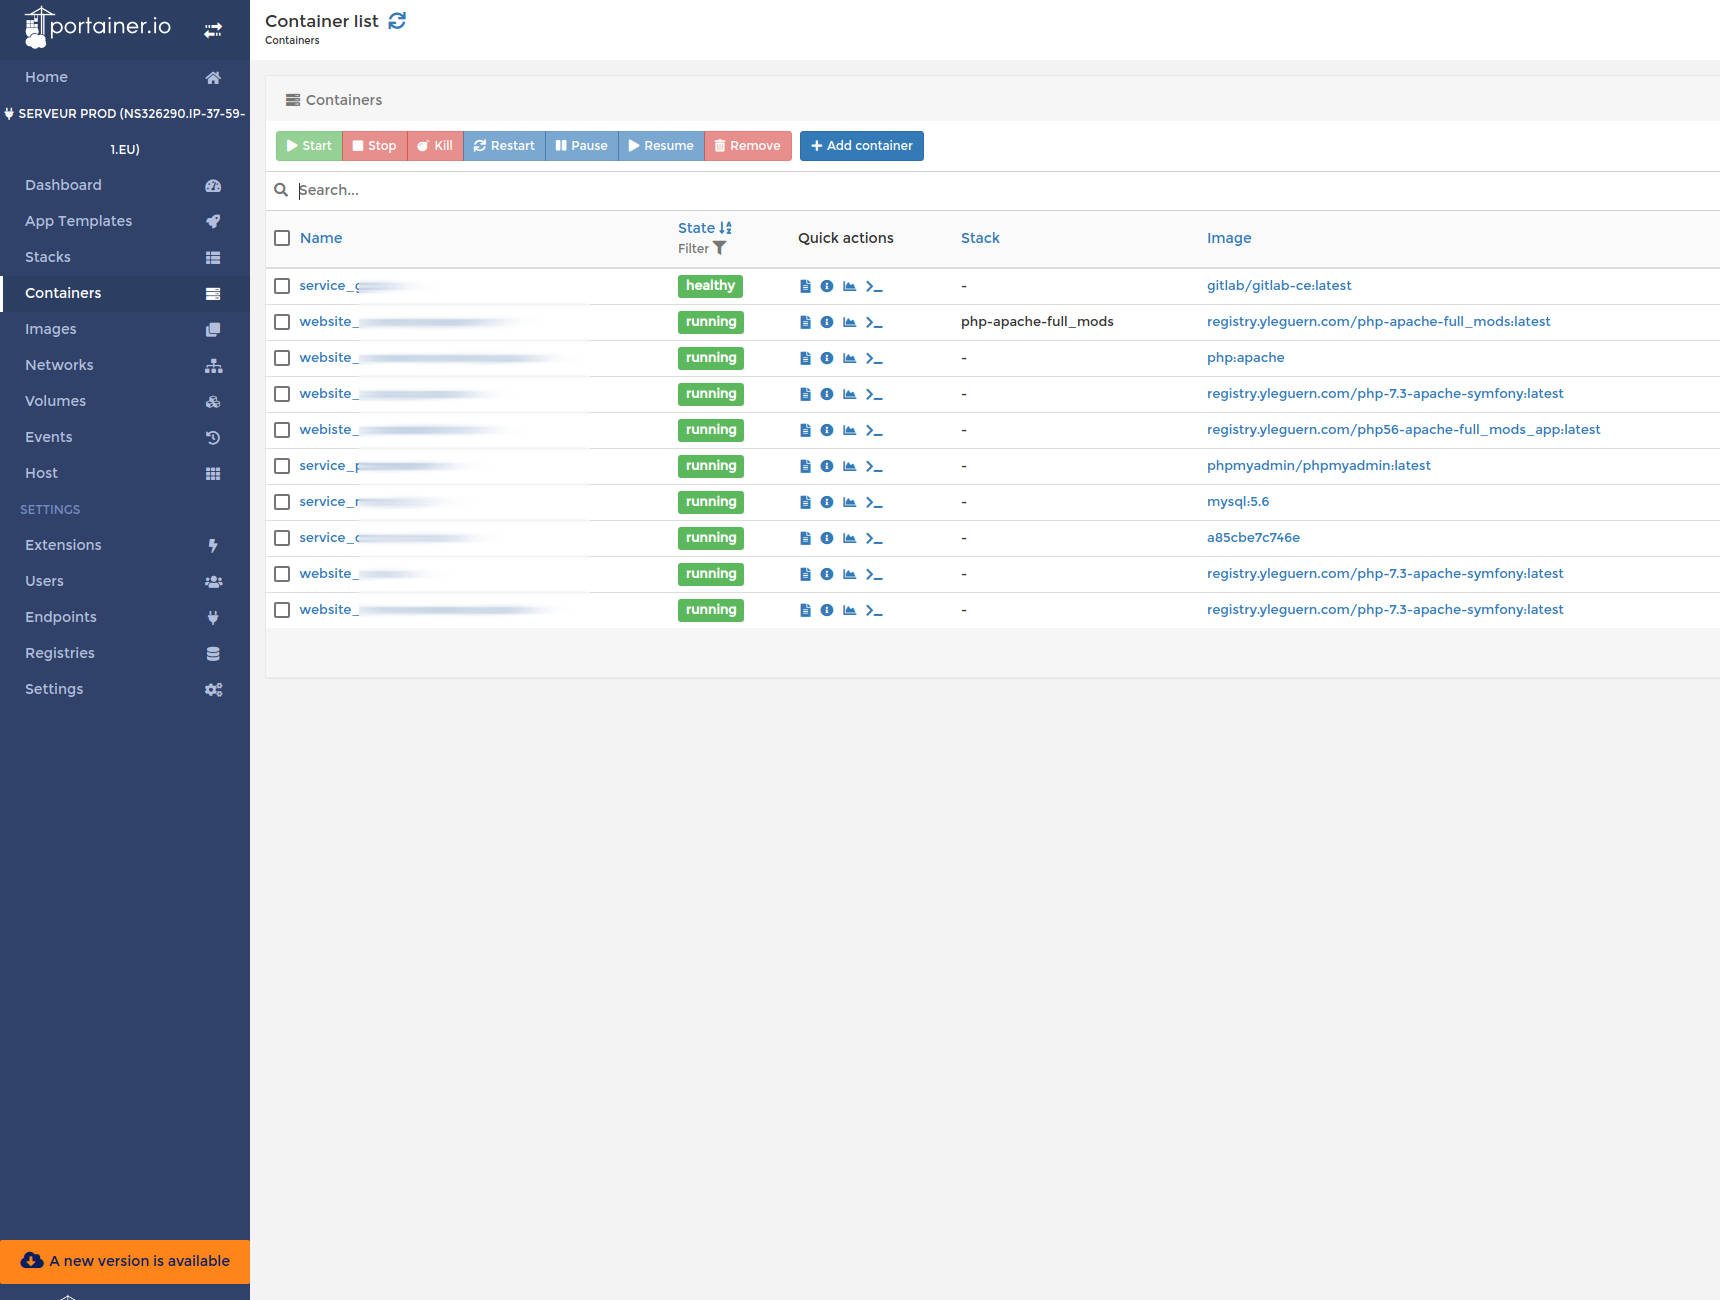Navigate to App Templates
The image size is (1720, 1300).
(78, 221)
